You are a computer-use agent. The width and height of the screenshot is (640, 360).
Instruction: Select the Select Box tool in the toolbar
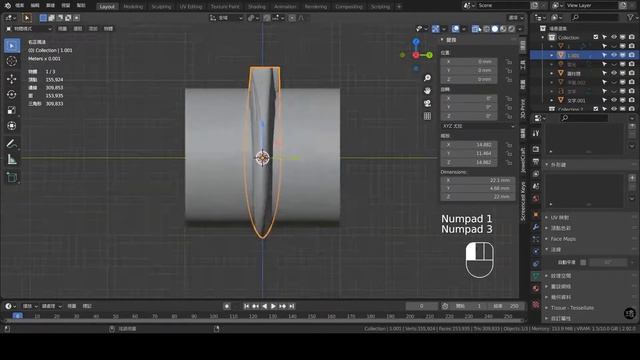tap(12, 46)
